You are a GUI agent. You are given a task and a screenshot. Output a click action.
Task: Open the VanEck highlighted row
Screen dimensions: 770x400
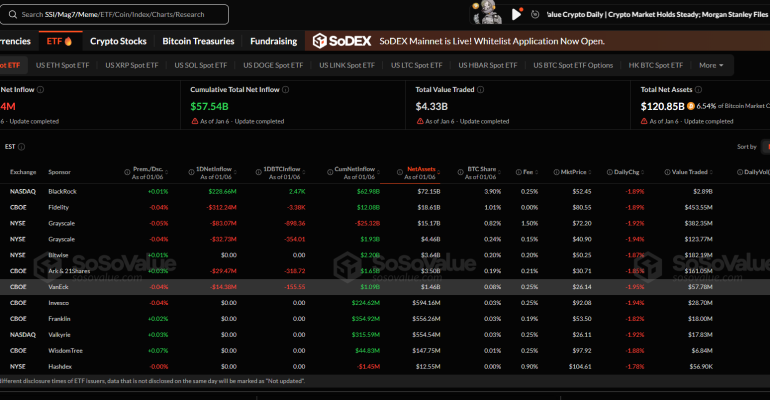pyautogui.click(x=385, y=287)
